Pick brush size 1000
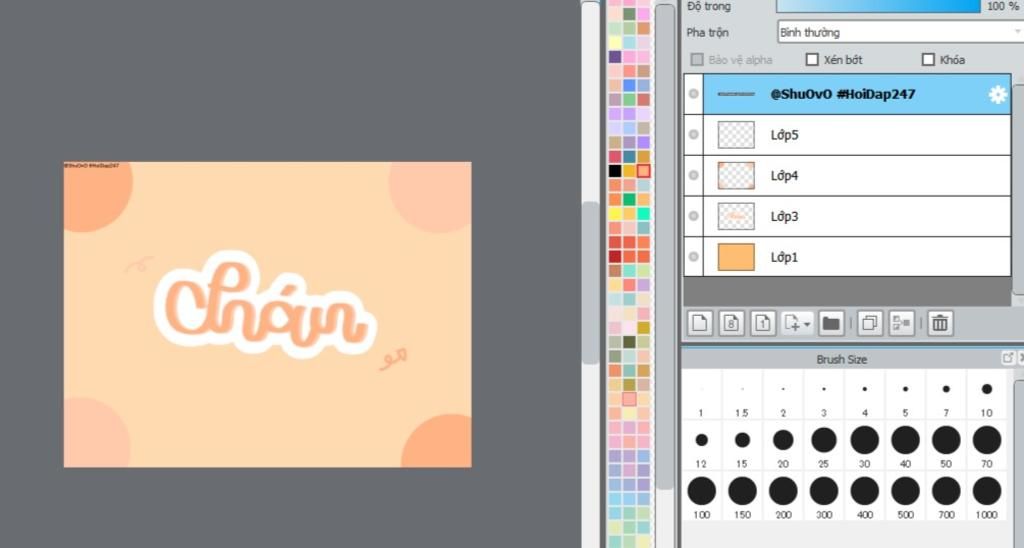The image size is (1024, 548). 987,498
